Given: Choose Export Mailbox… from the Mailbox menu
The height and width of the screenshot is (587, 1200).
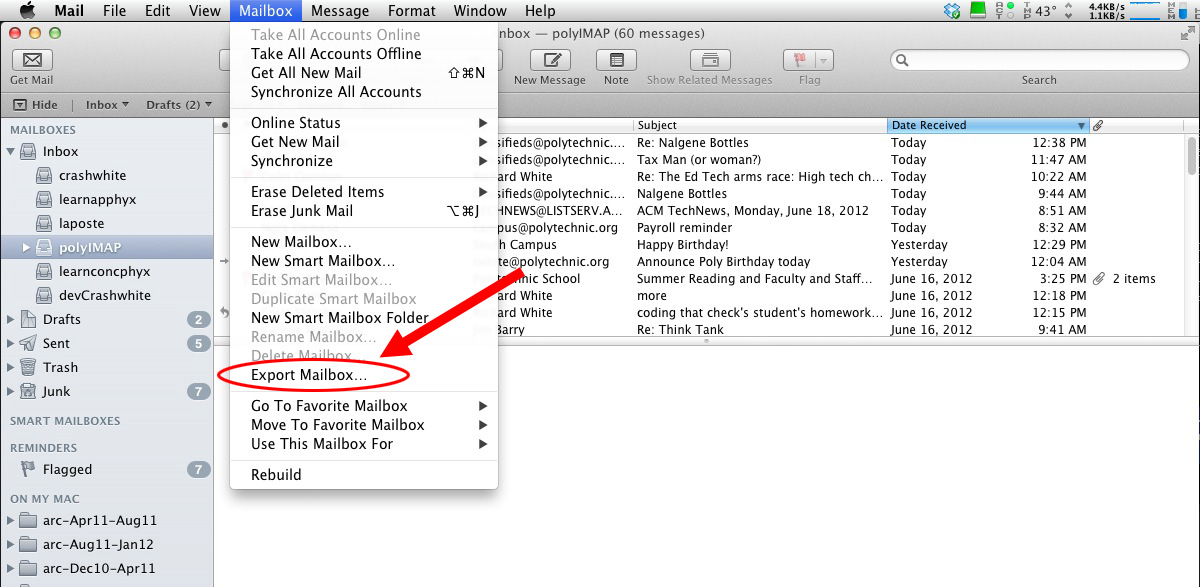Looking at the screenshot, I should pyautogui.click(x=364, y=375).
